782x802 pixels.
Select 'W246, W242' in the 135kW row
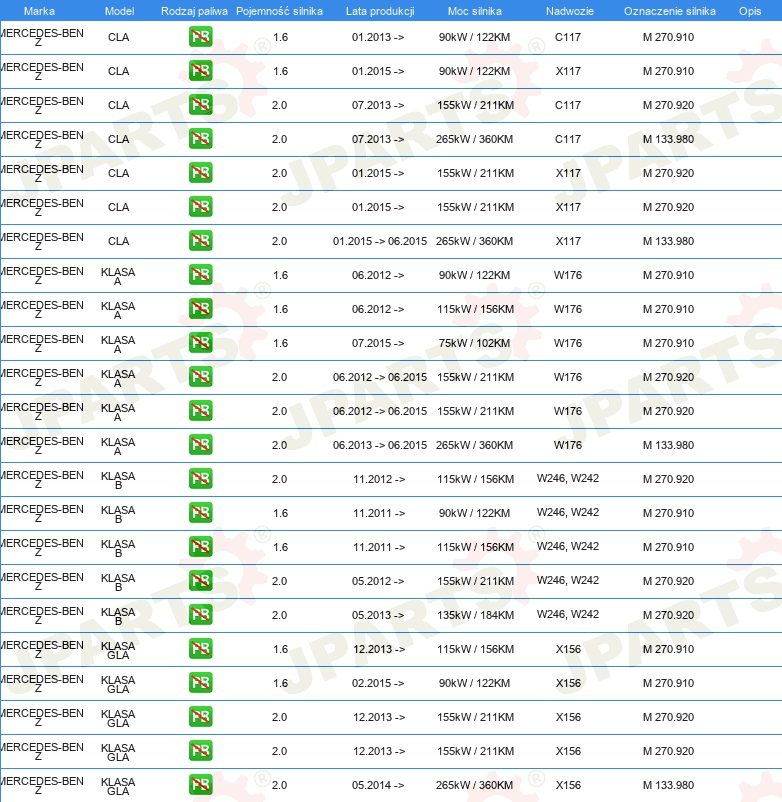tap(568, 614)
